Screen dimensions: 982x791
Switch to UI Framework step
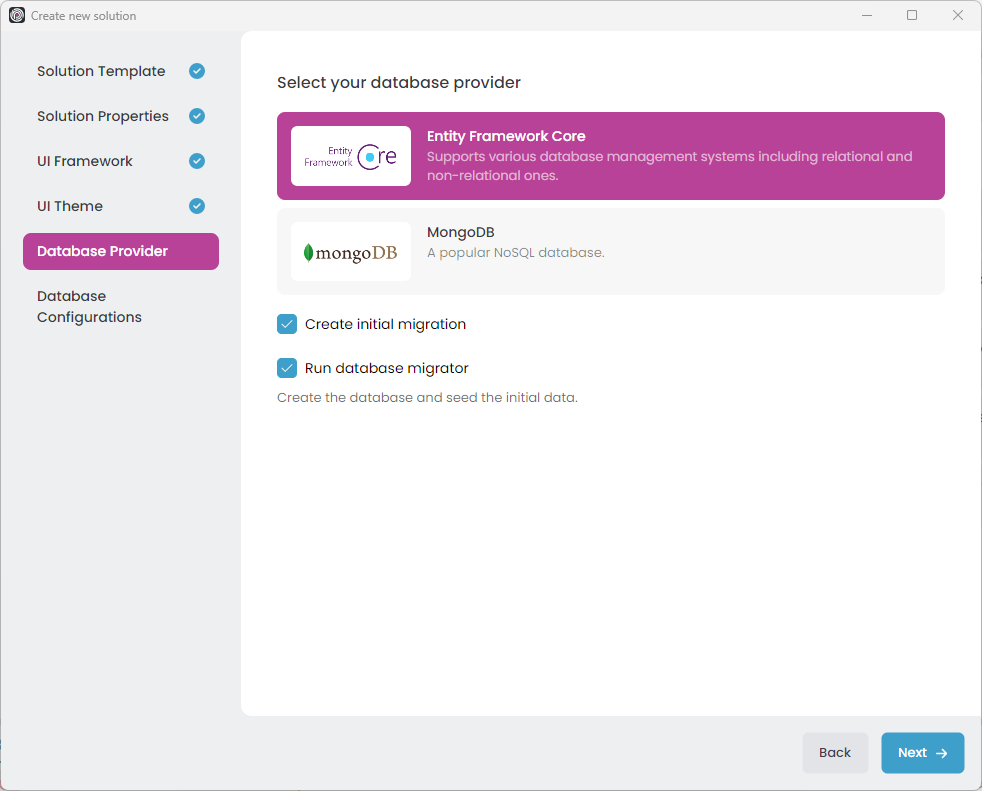[x=85, y=162]
